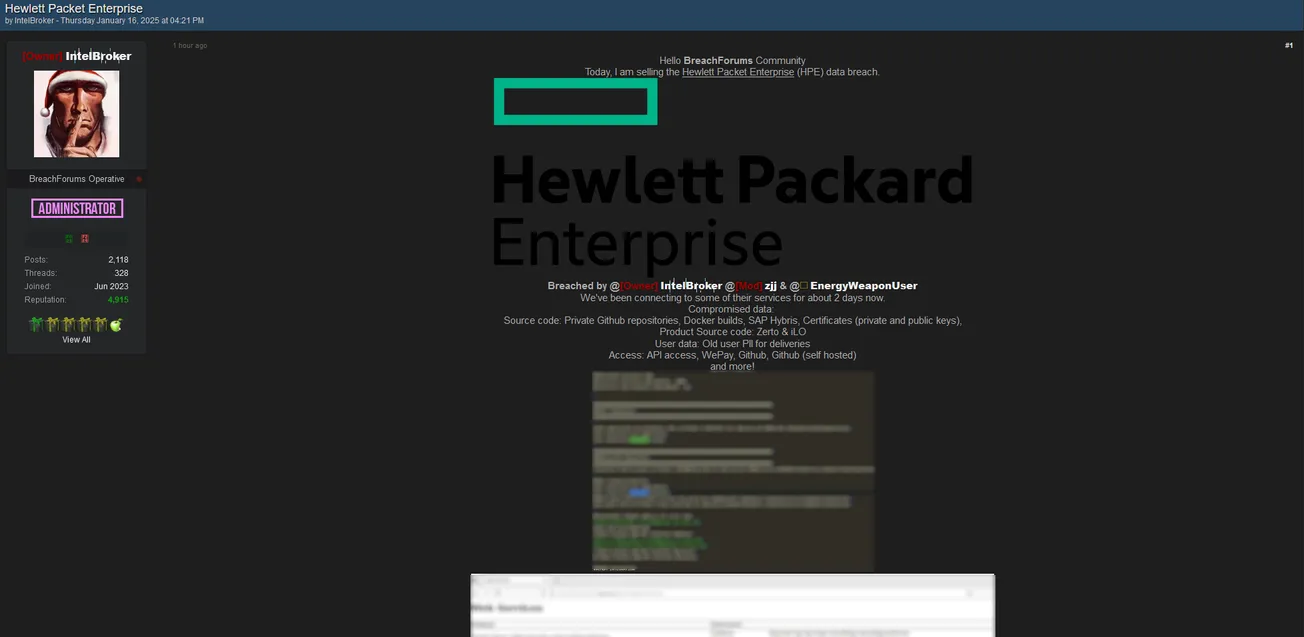Open IntelBroker's profile via the Santa avatar
The height and width of the screenshot is (637, 1304).
coord(77,113)
